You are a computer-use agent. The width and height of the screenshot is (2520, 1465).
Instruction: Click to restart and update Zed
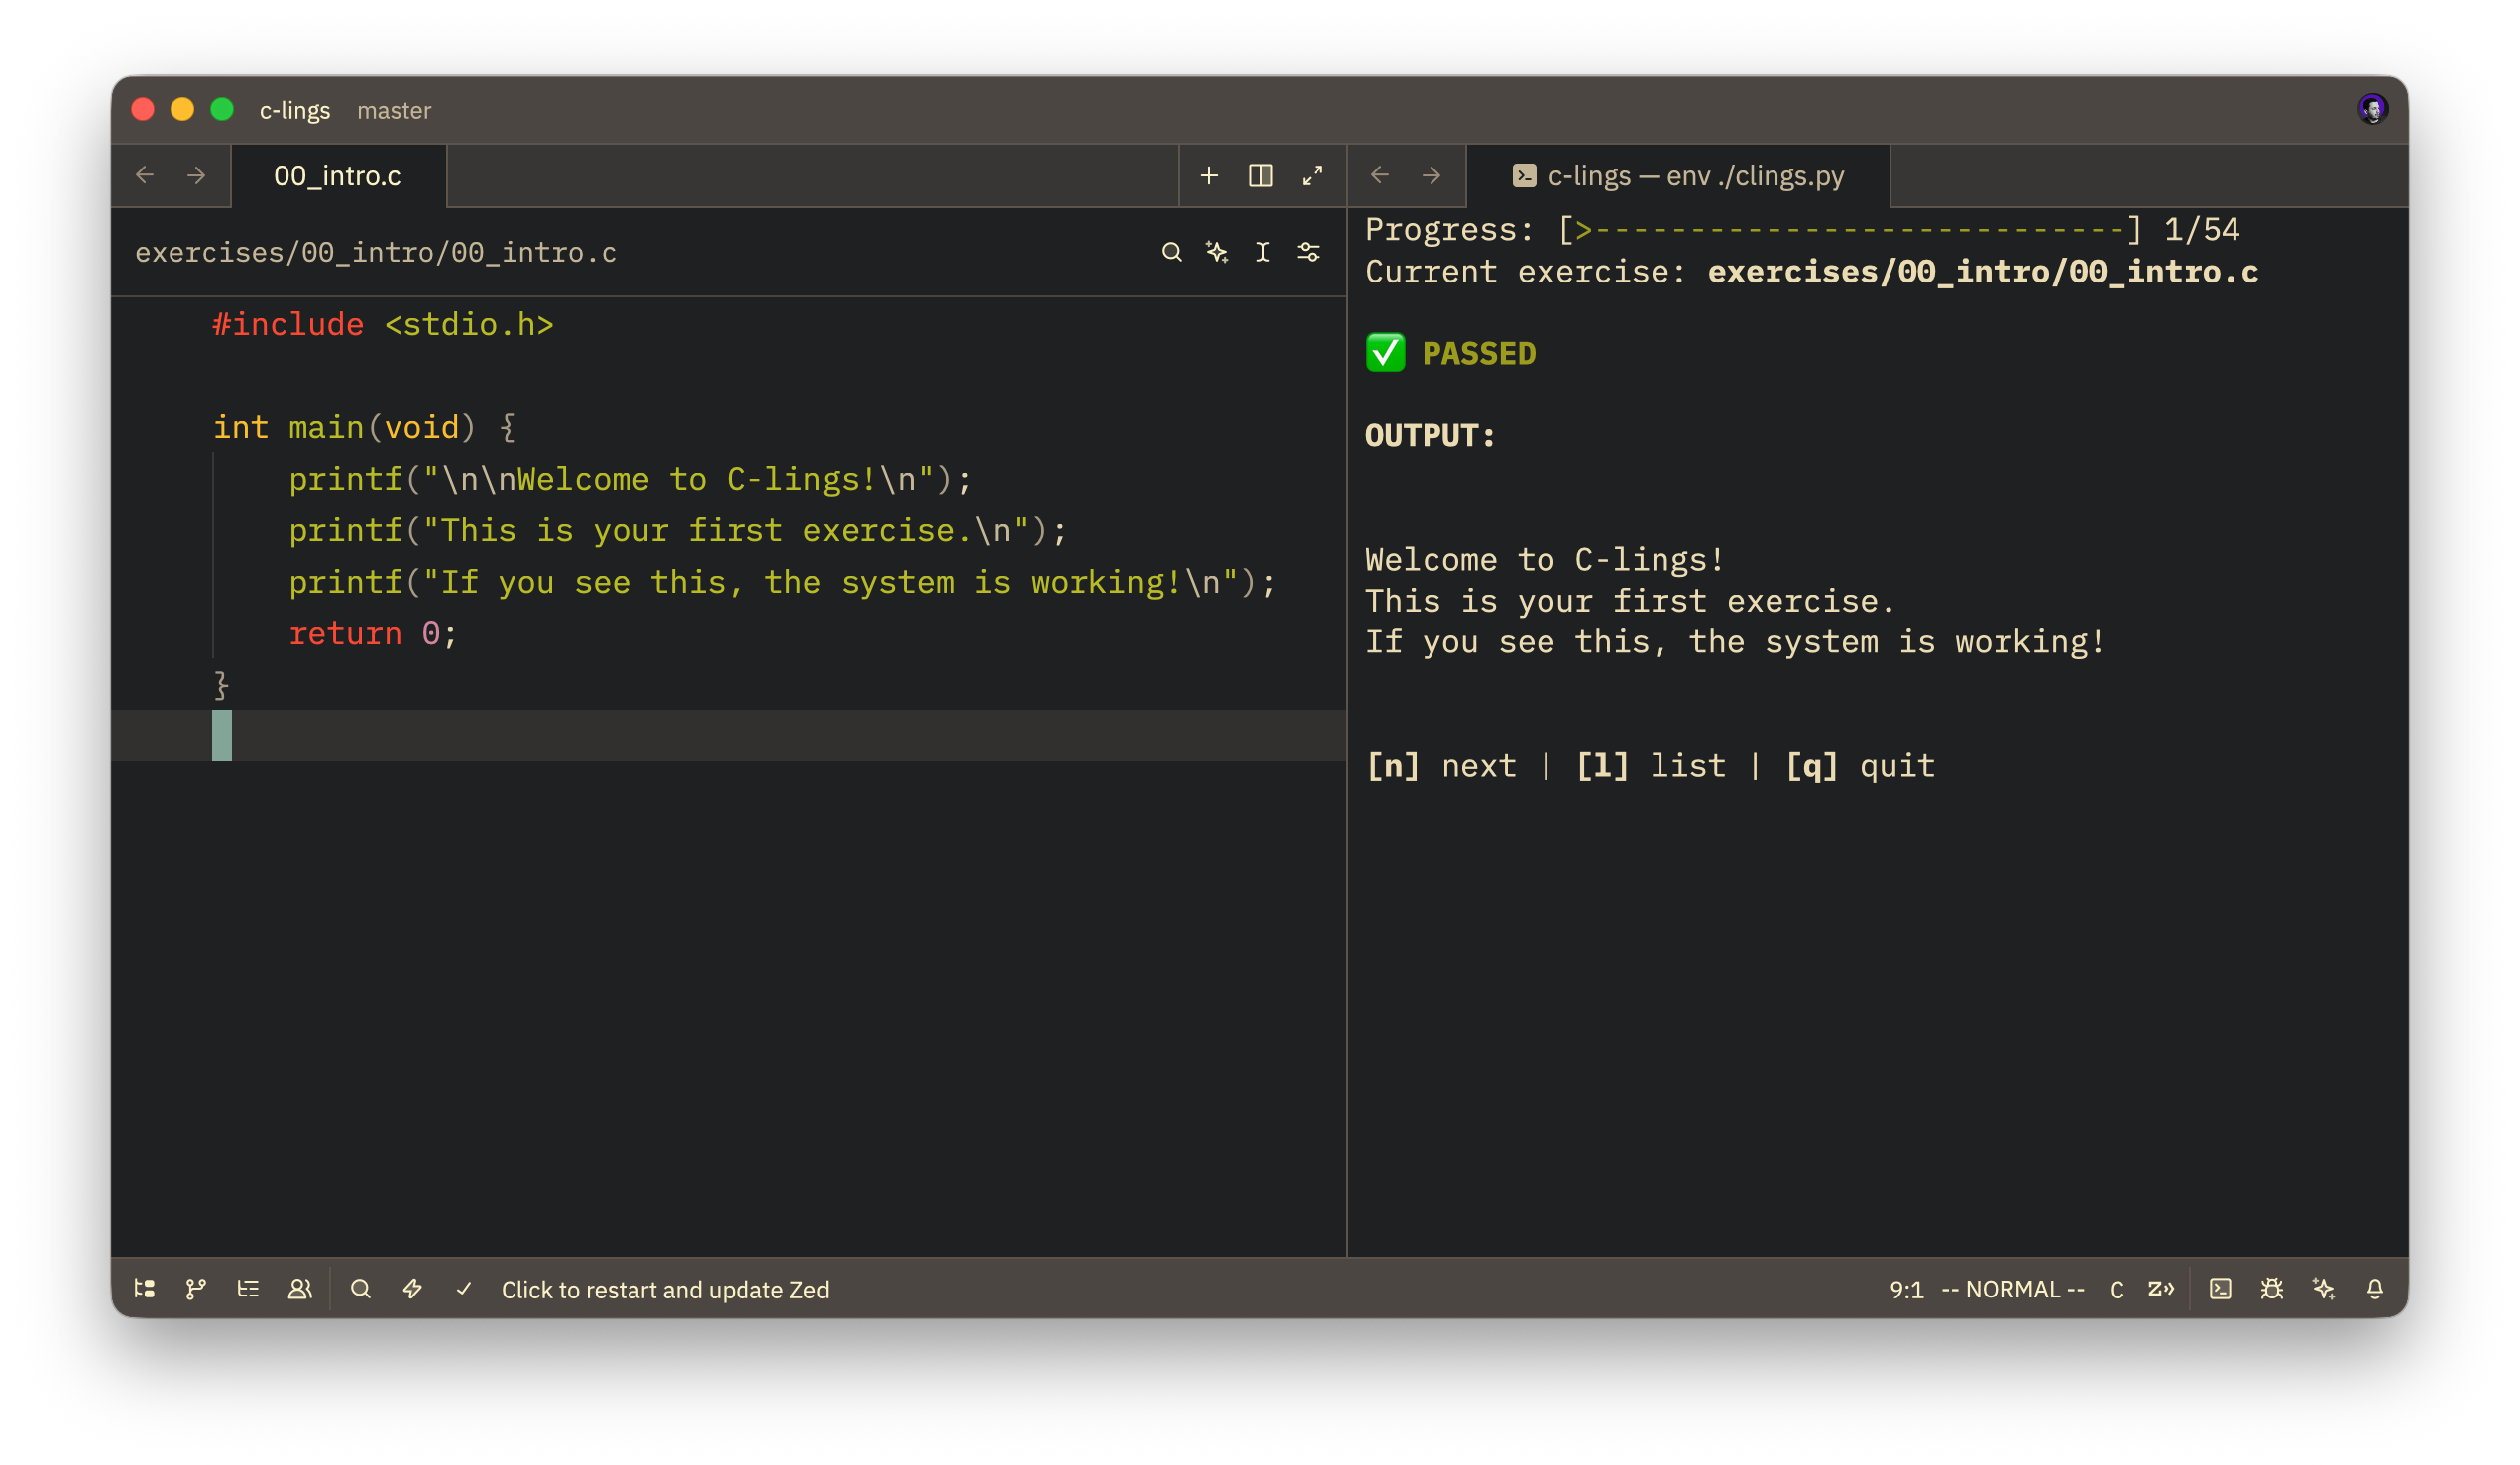coord(666,1289)
